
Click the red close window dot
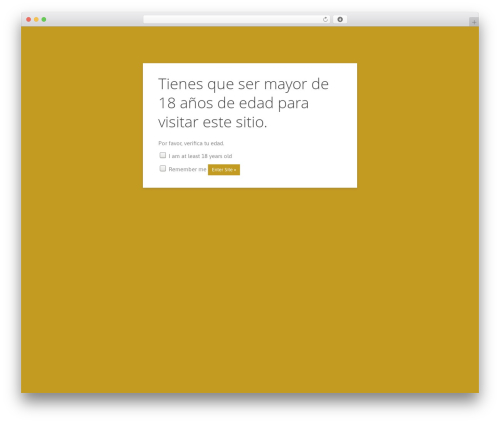(x=29, y=20)
